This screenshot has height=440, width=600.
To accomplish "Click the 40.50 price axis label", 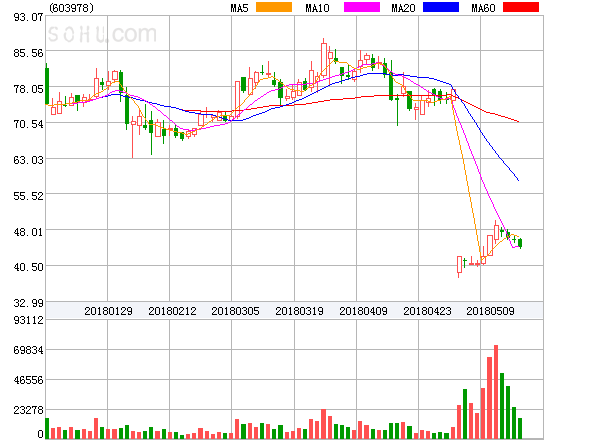I will click(28, 267).
